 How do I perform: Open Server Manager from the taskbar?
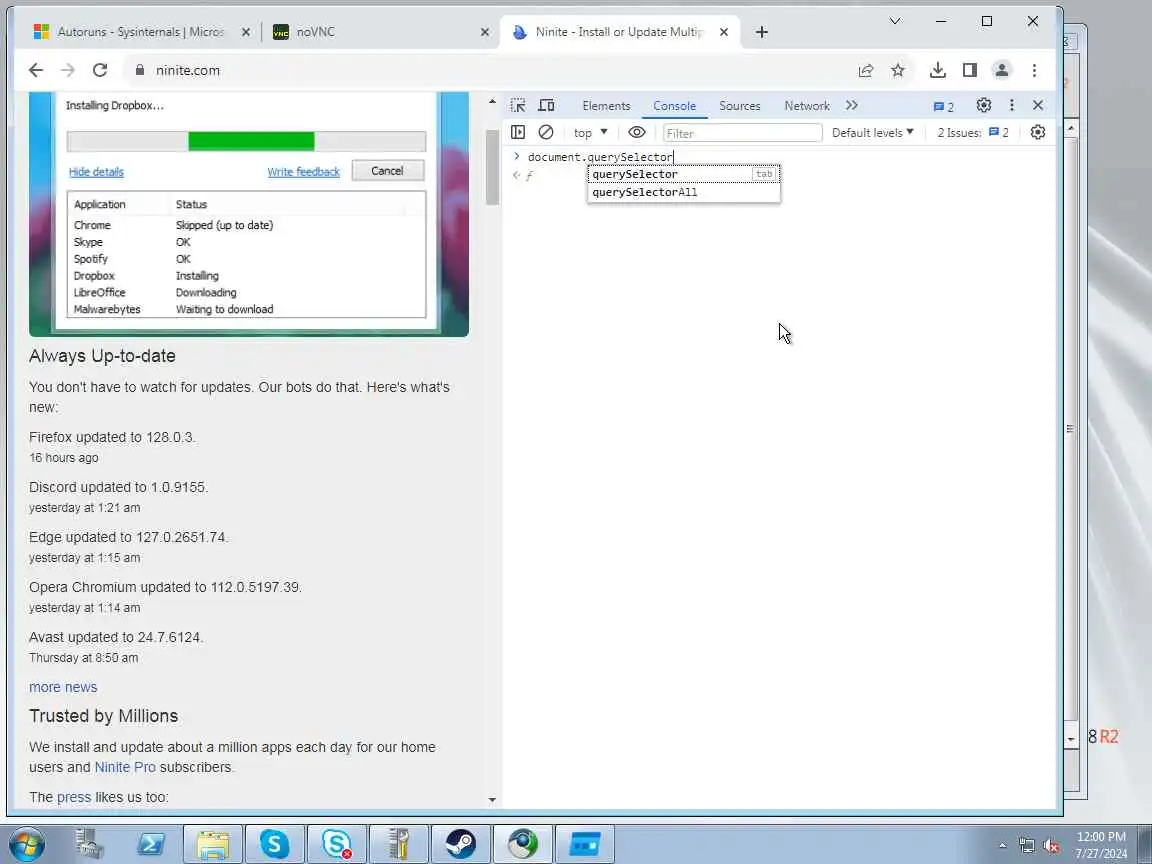click(x=90, y=843)
